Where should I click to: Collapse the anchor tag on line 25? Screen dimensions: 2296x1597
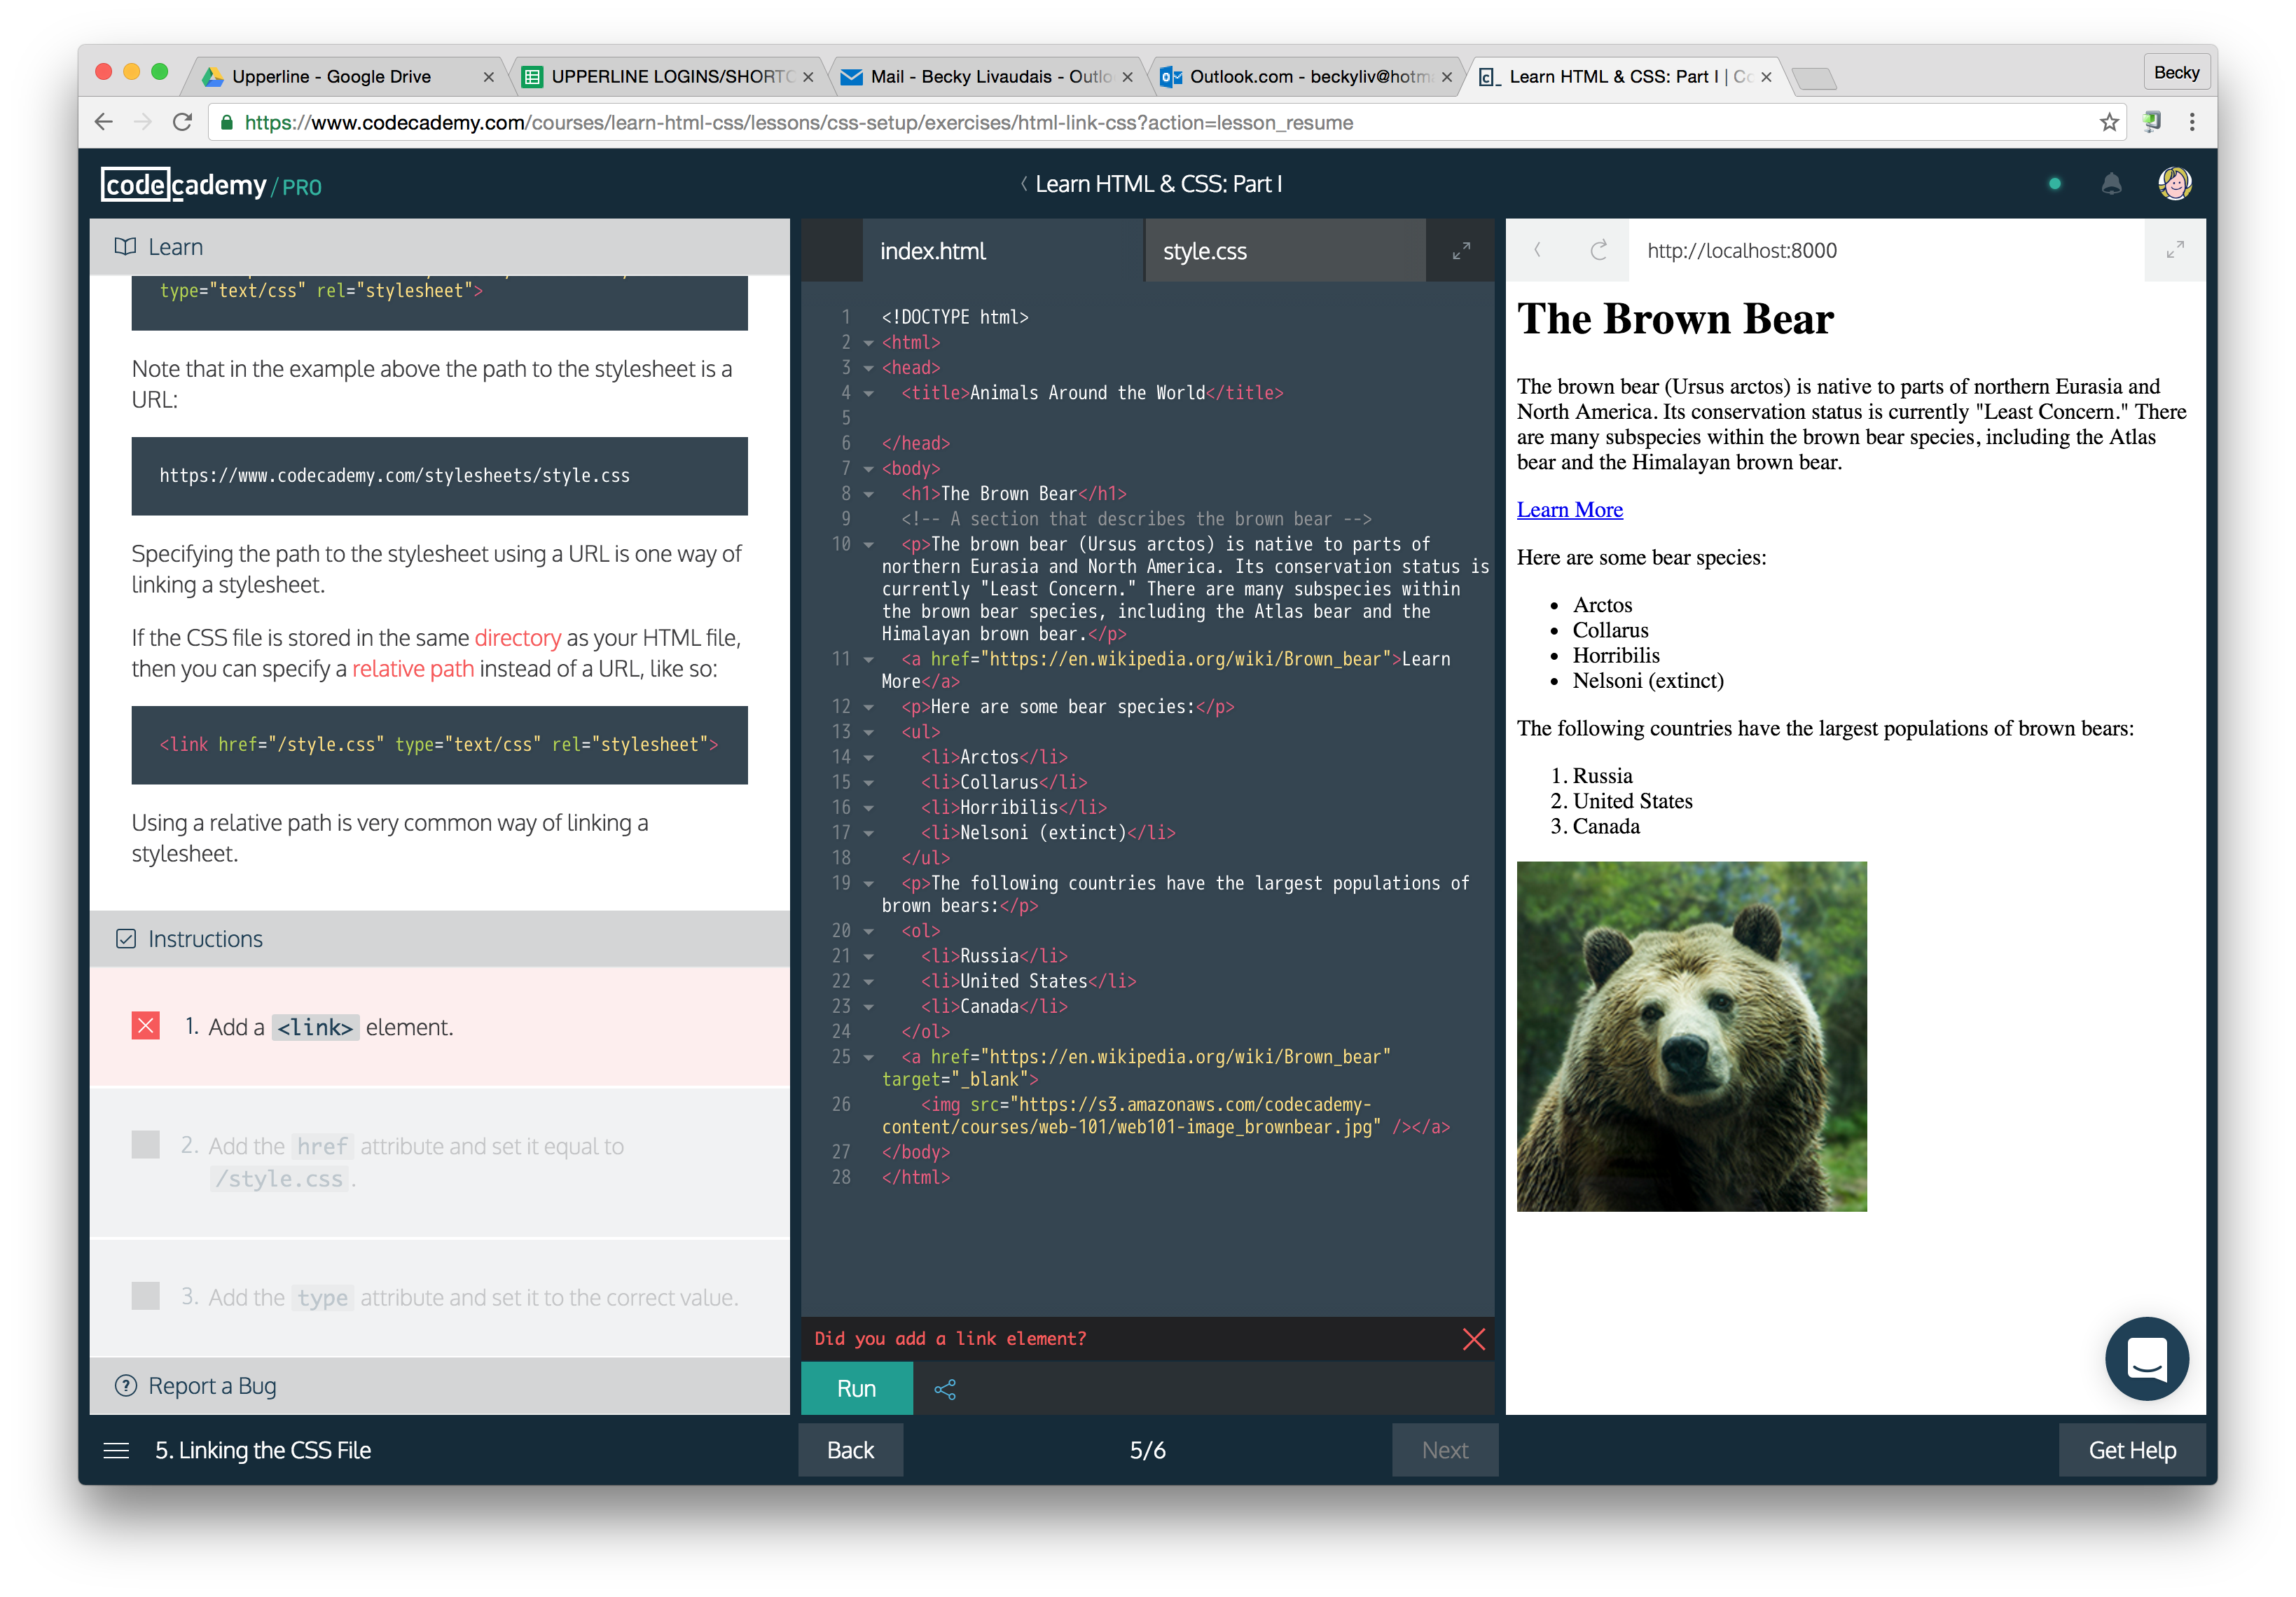868,1057
